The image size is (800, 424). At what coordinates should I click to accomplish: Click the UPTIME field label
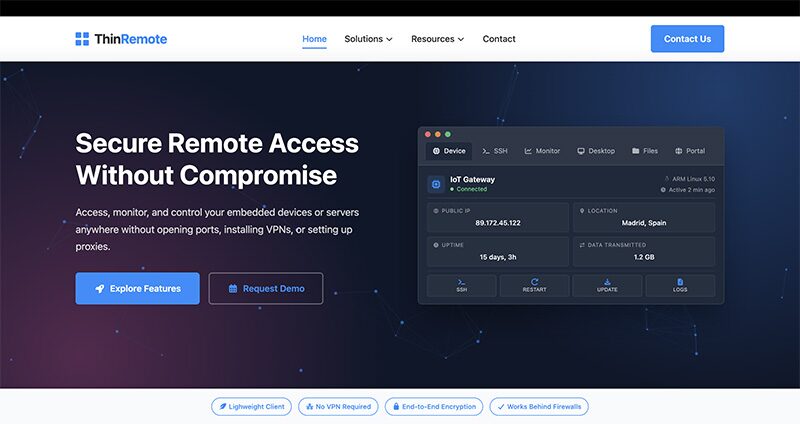pos(453,245)
